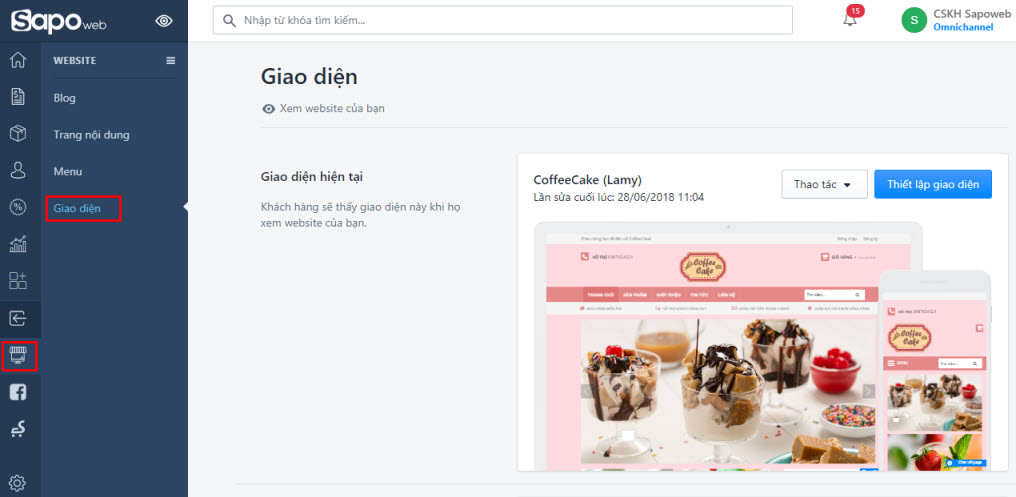Expand the Thao tác dropdown
This screenshot has width=1016, height=497.
(x=823, y=184)
